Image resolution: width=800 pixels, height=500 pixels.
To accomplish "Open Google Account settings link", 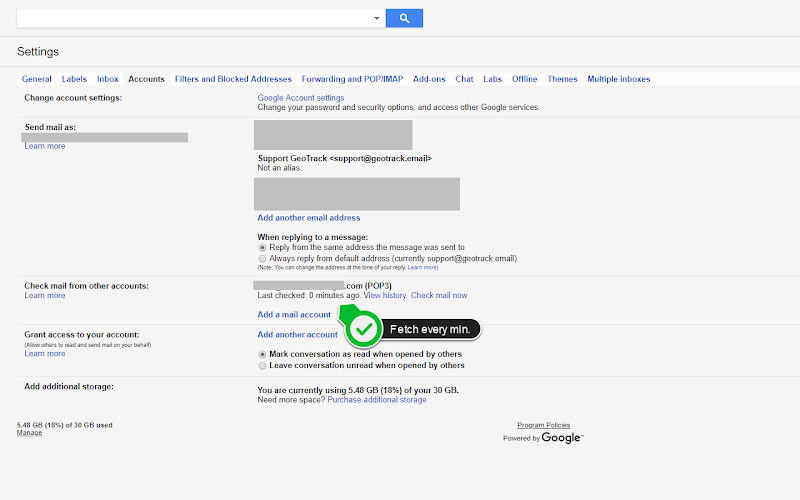I will tap(301, 97).
